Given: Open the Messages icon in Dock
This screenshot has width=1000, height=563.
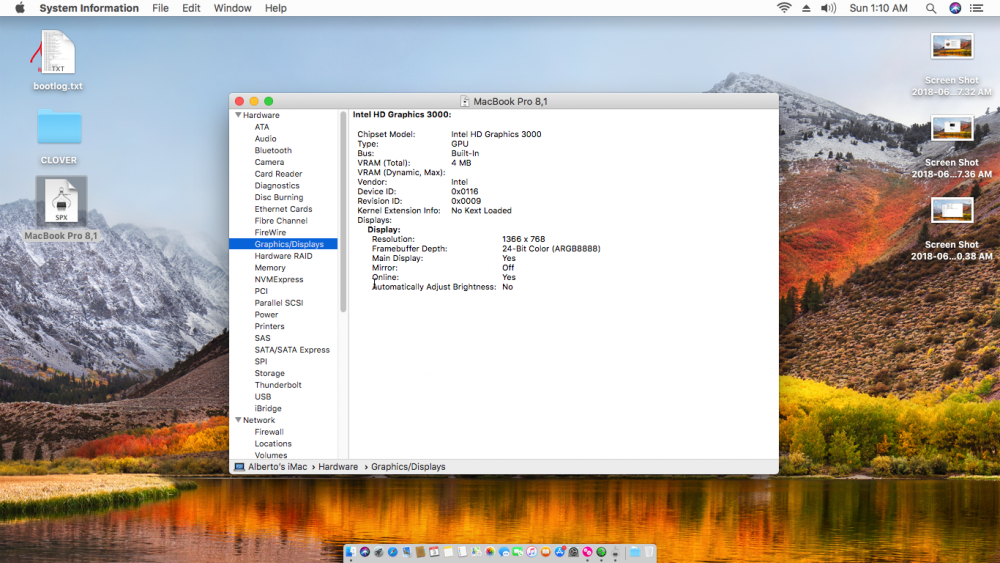Looking at the screenshot, I should tap(504, 552).
